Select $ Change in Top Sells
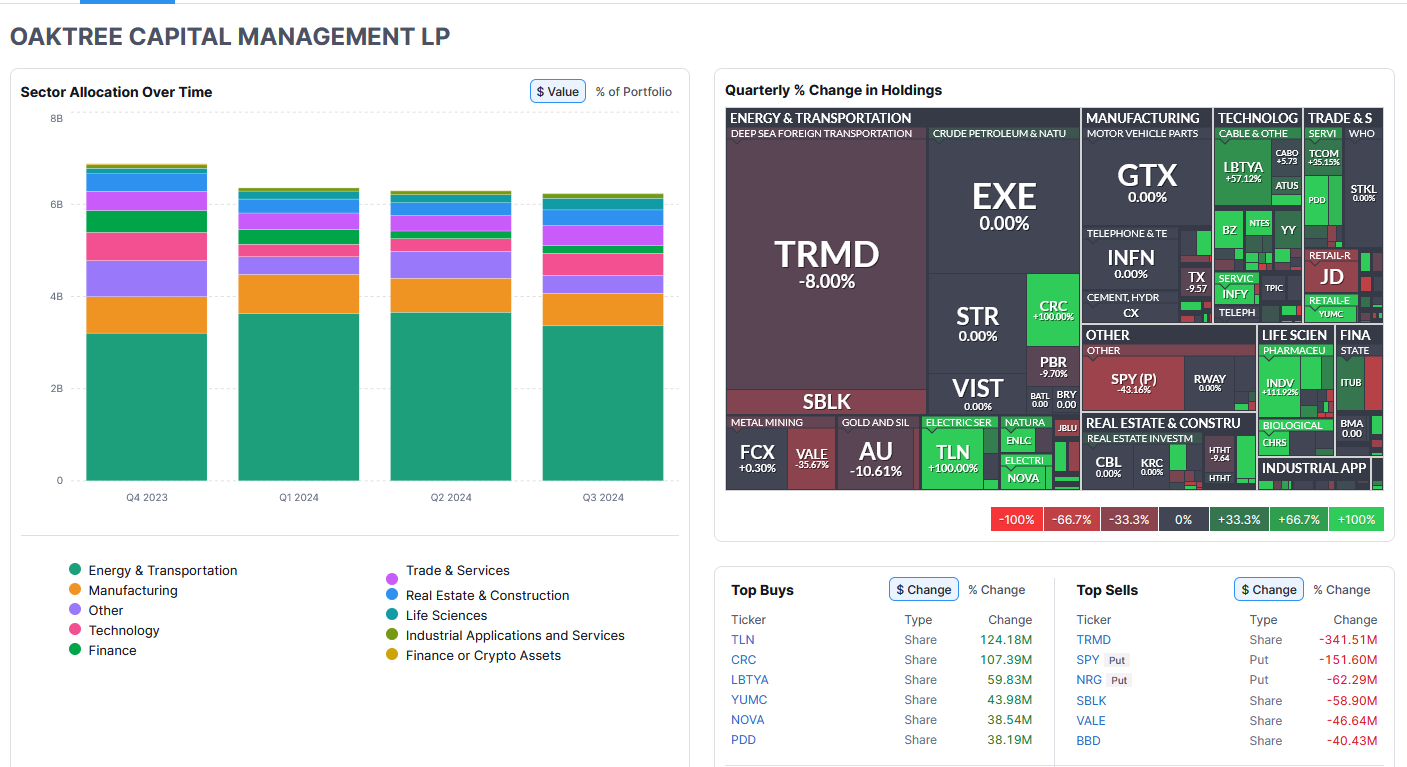The image size is (1407, 767). [1269, 589]
